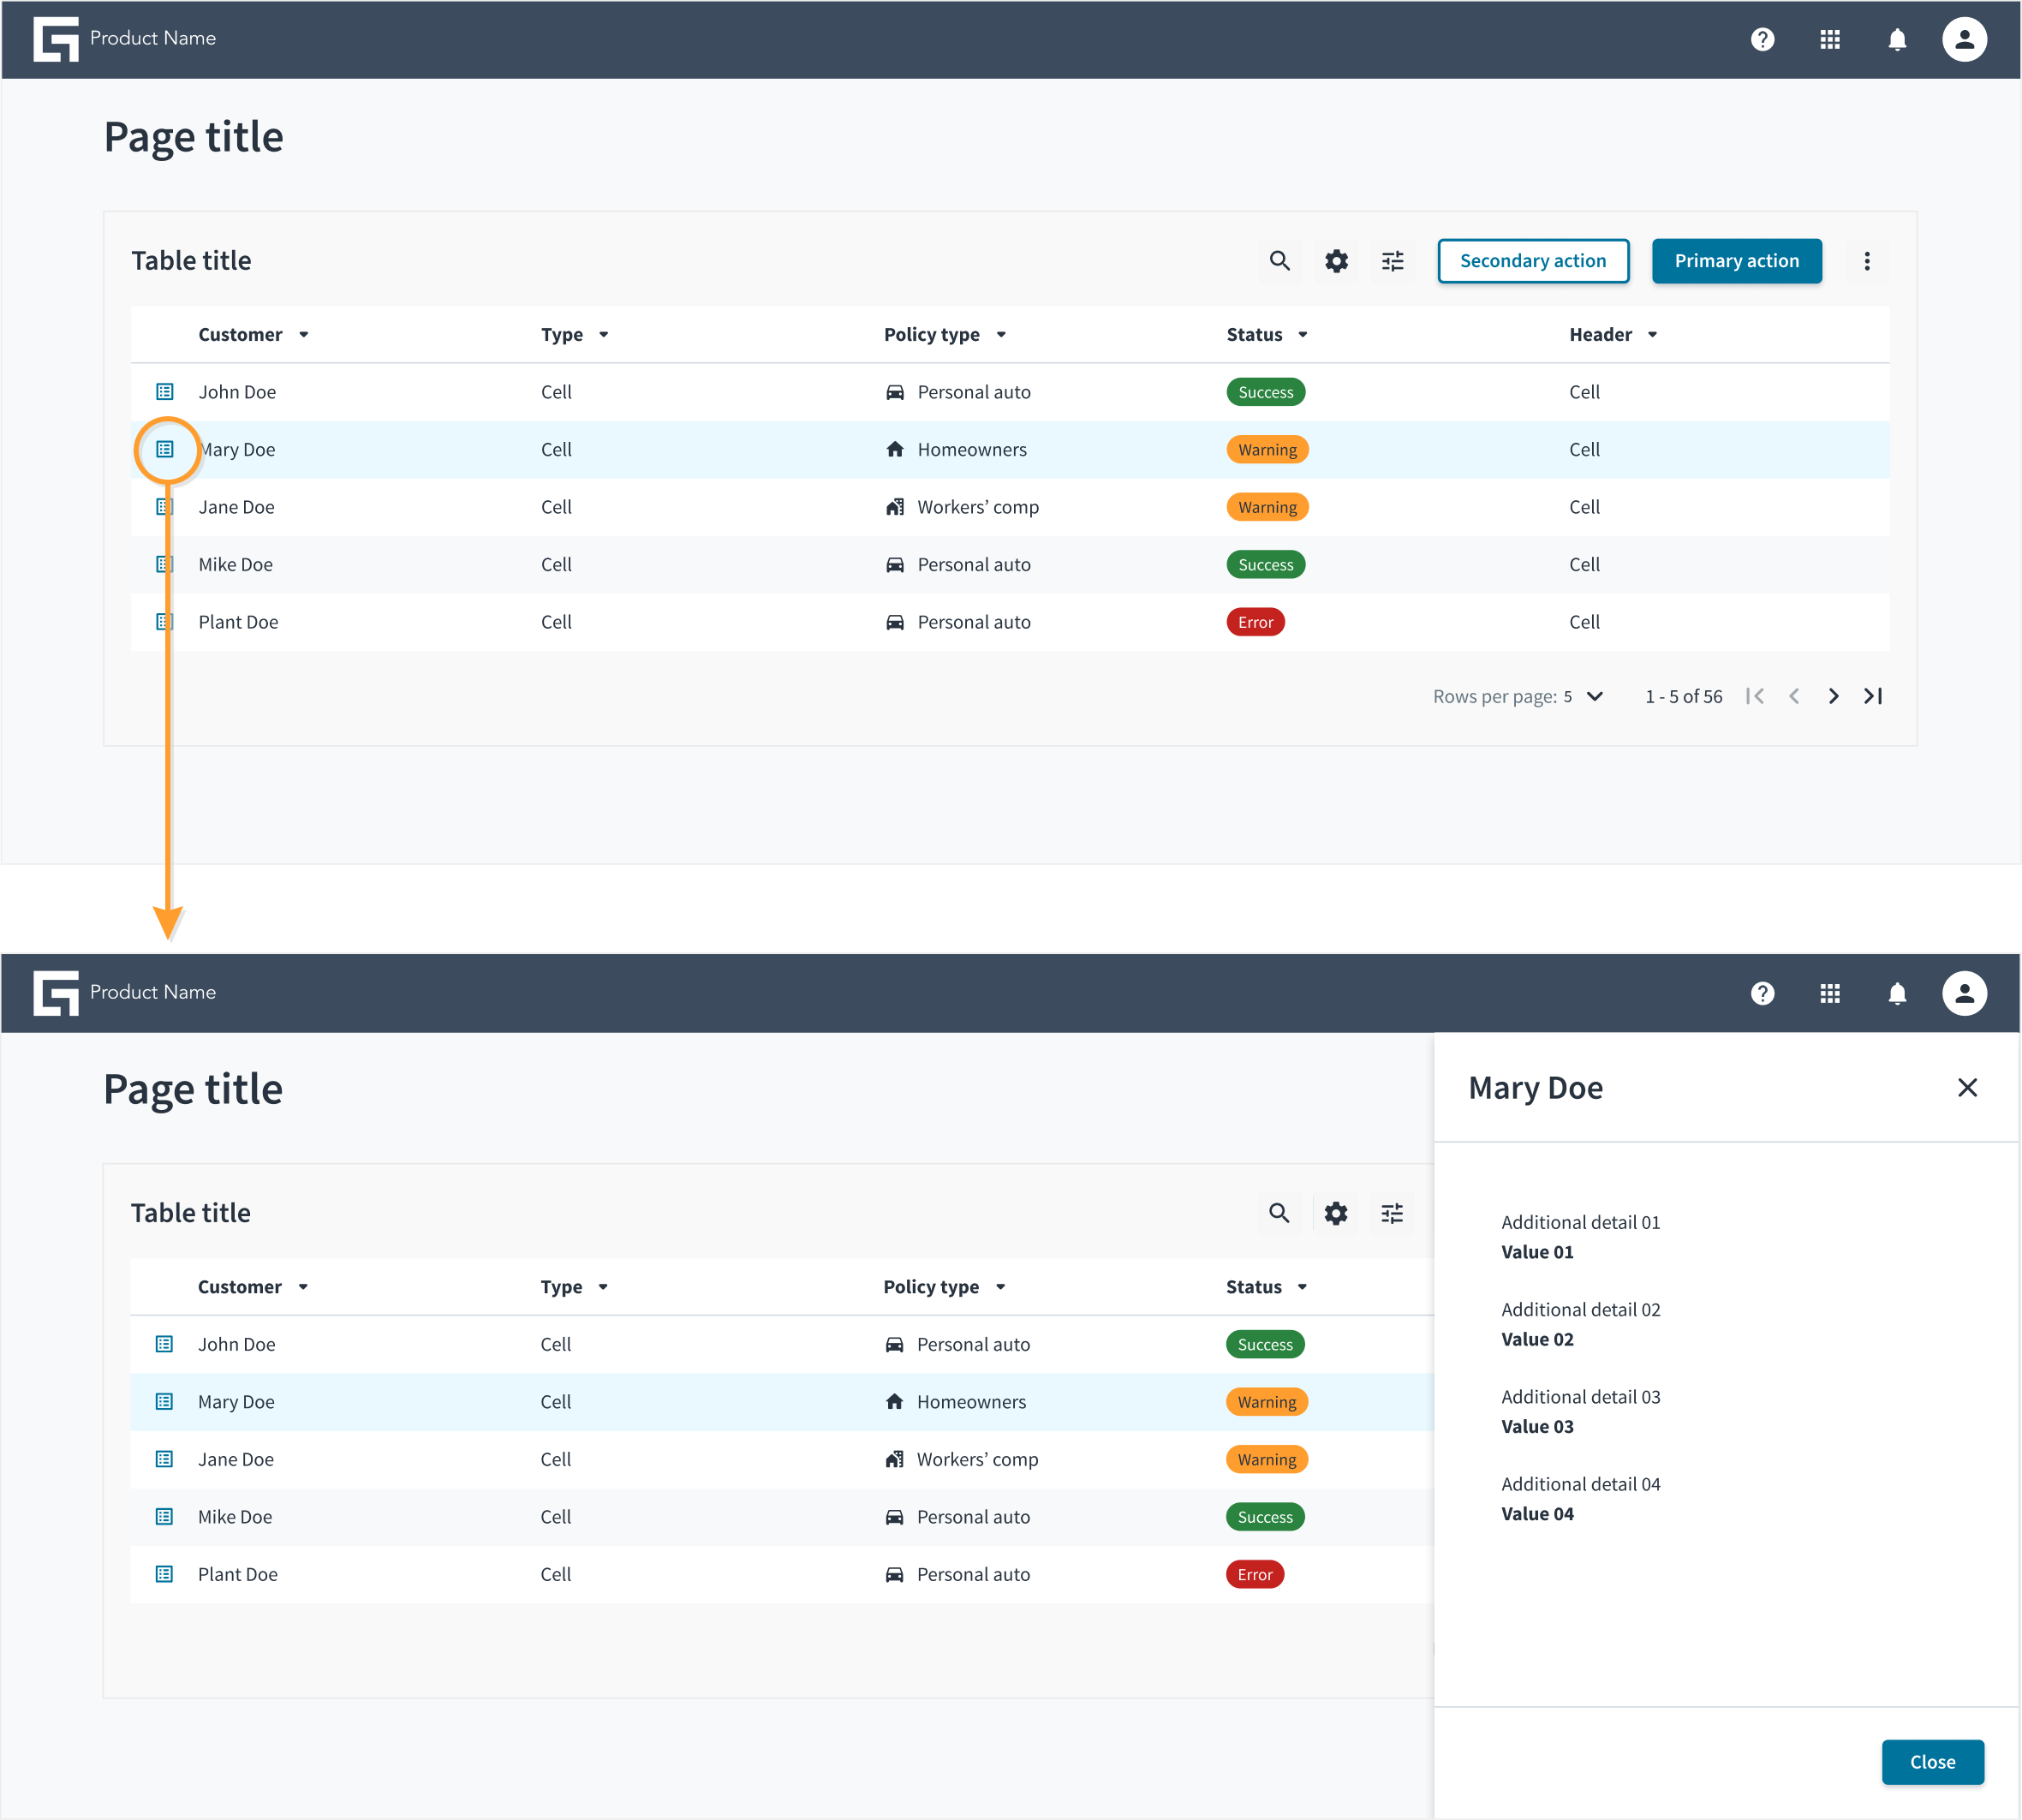Go to next page of table
Screen dimensions: 2022x1820
[x=1832, y=696]
